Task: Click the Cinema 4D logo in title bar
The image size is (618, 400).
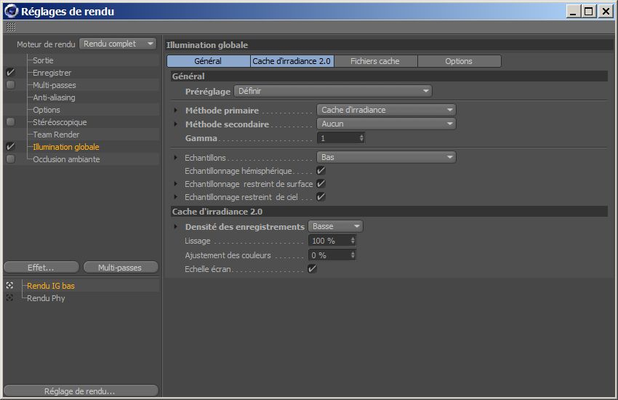Action: (11, 11)
